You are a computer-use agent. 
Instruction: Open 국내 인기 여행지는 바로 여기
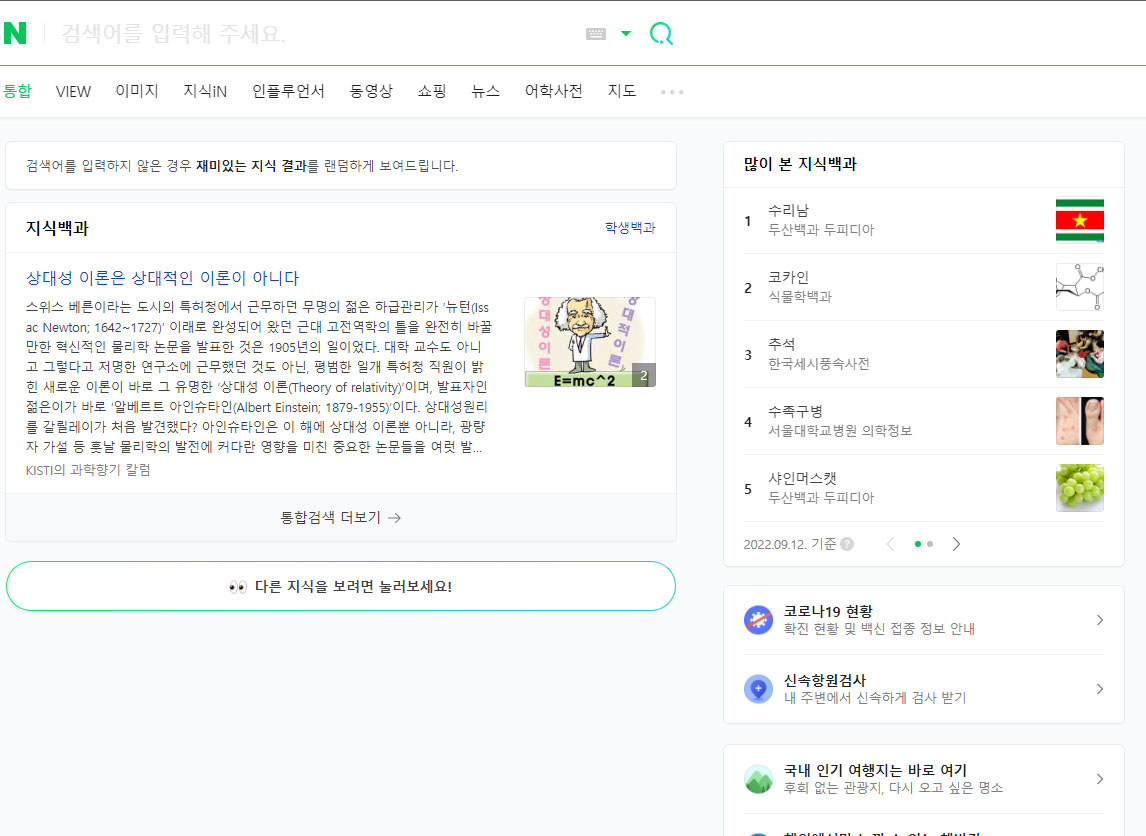924,779
